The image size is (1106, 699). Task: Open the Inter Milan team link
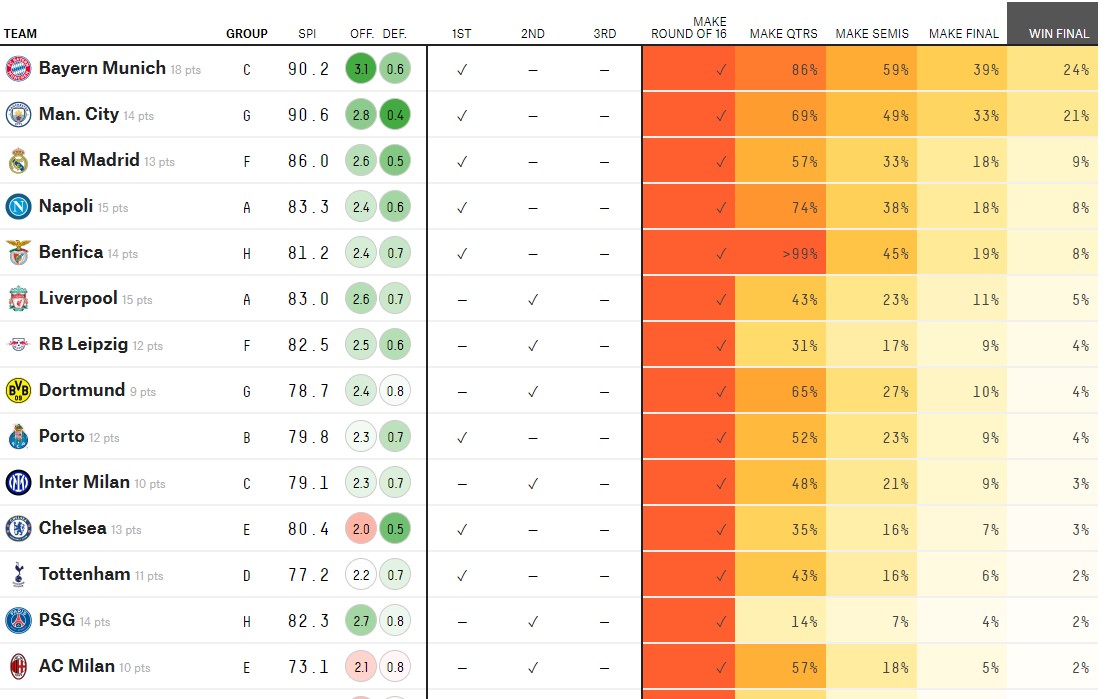[84, 483]
